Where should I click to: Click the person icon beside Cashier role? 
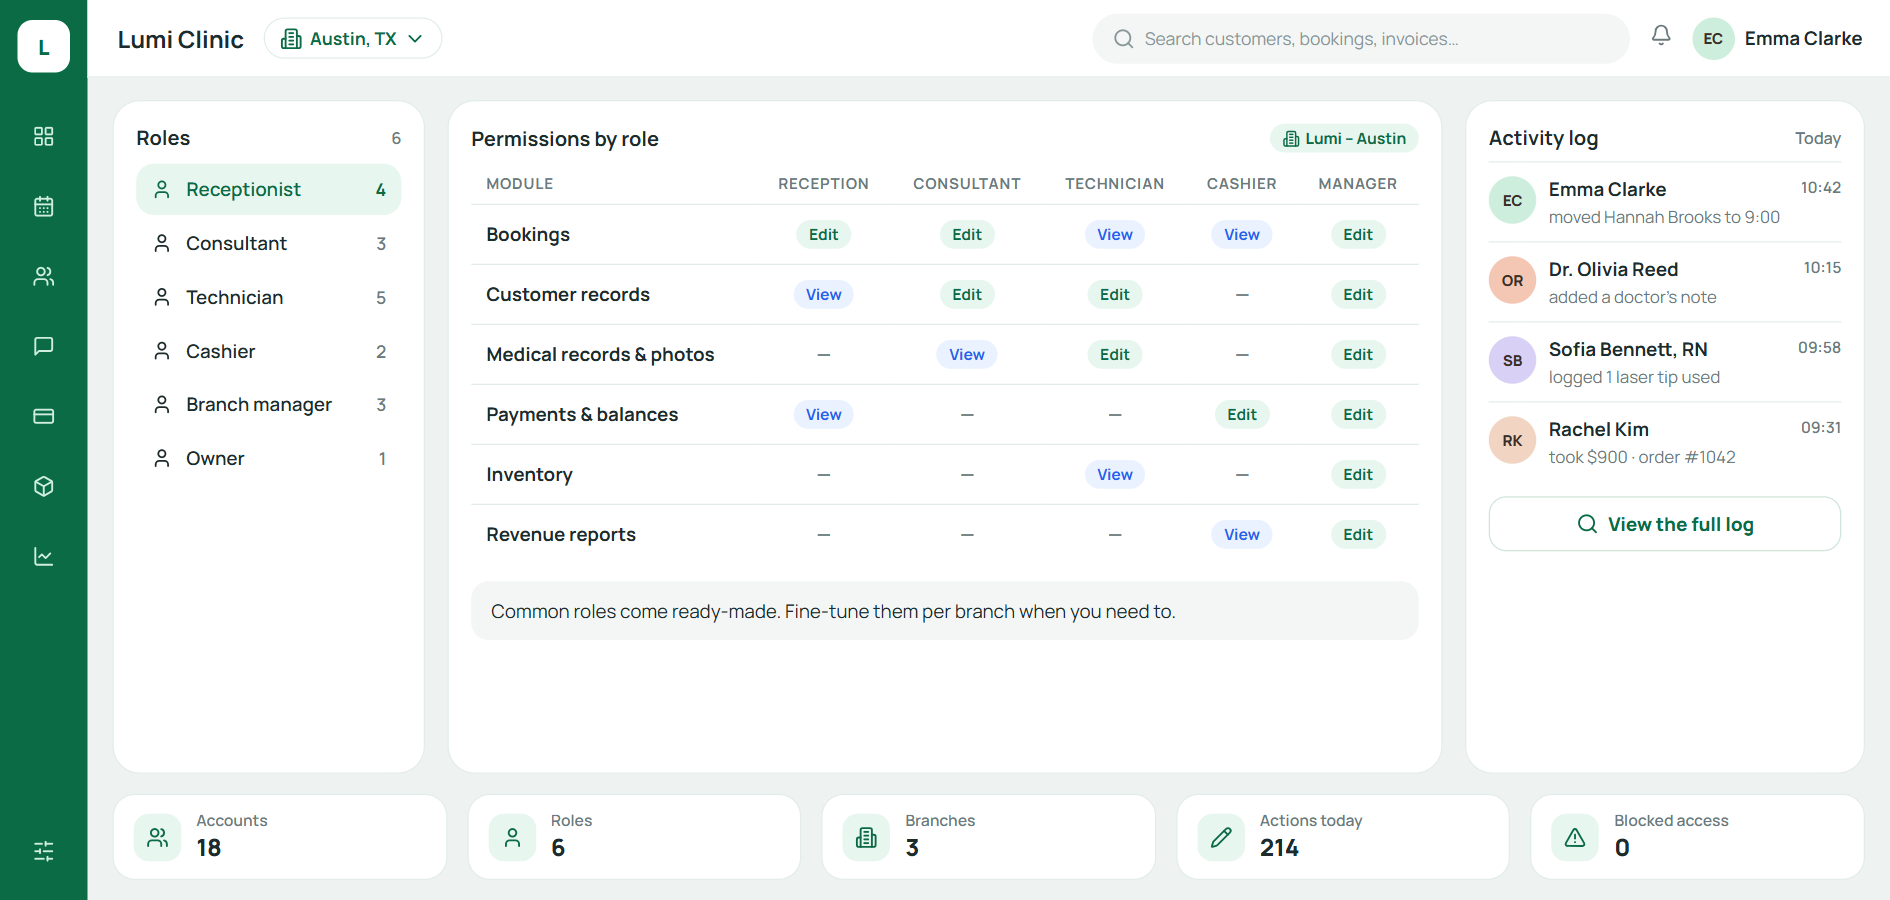click(x=162, y=351)
